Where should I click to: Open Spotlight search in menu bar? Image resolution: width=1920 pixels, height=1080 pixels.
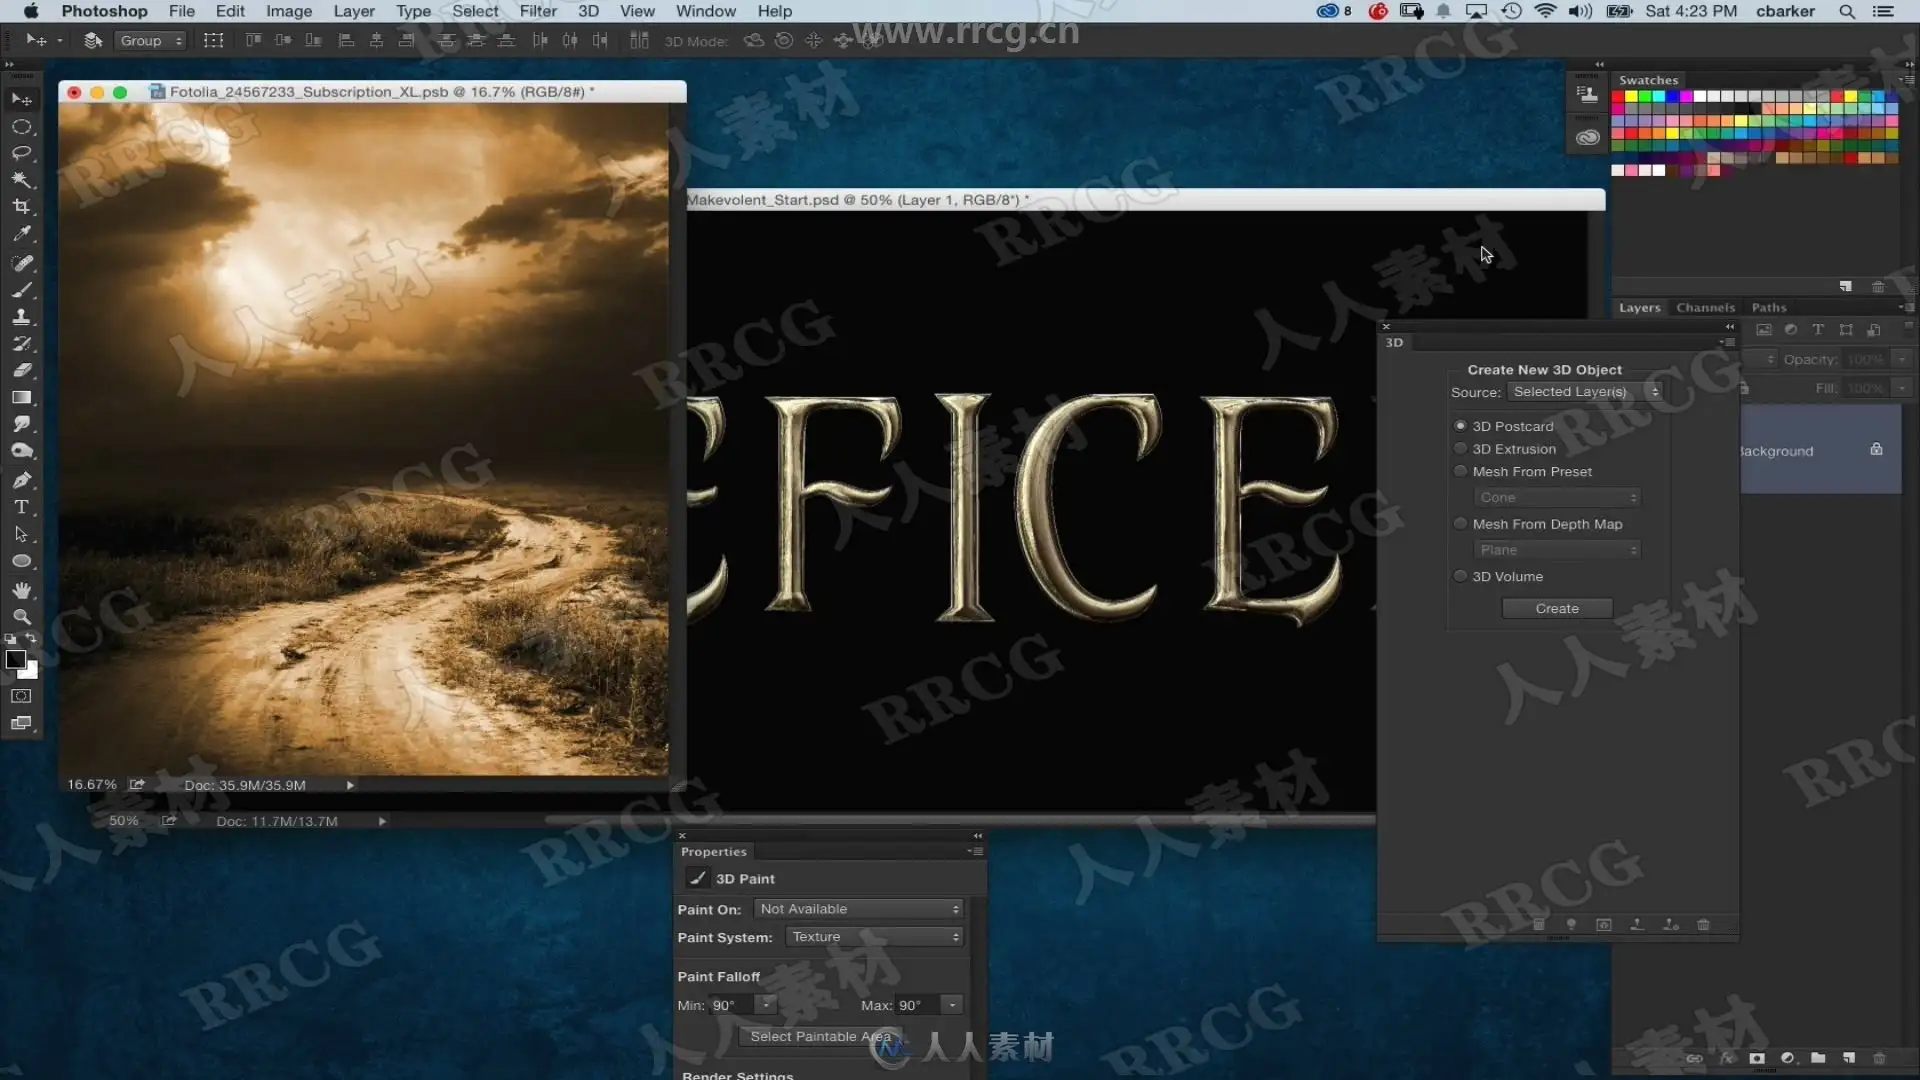pyautogui.click(x=1846, y=11)
